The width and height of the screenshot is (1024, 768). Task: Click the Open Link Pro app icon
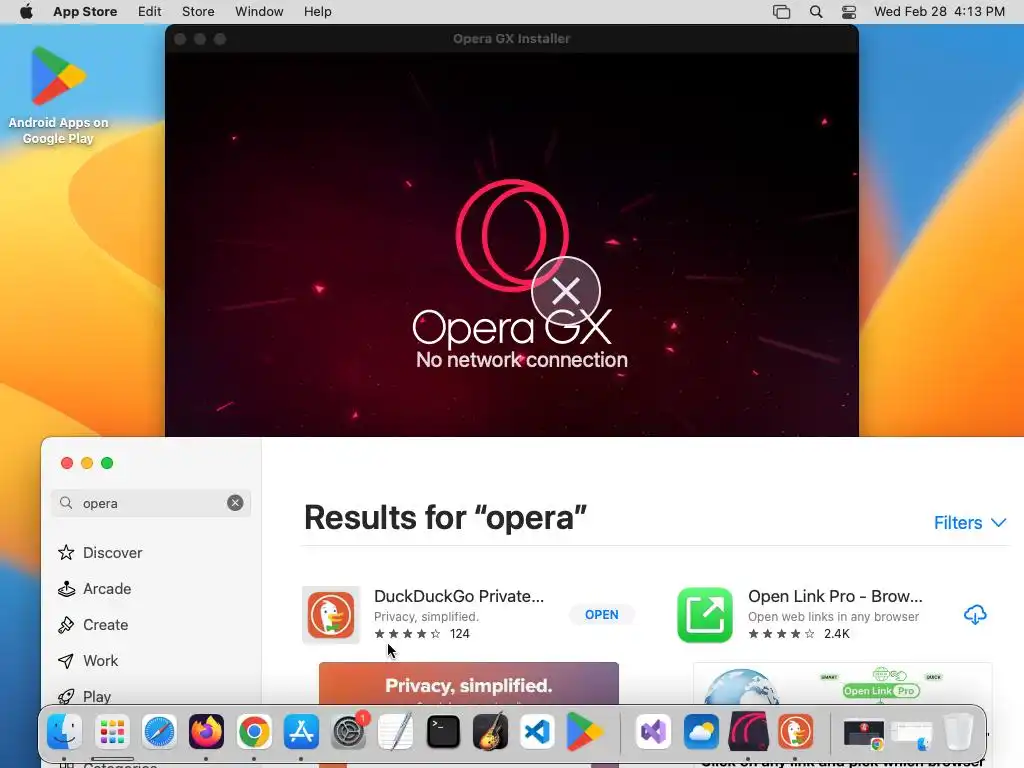click(705, 615)
